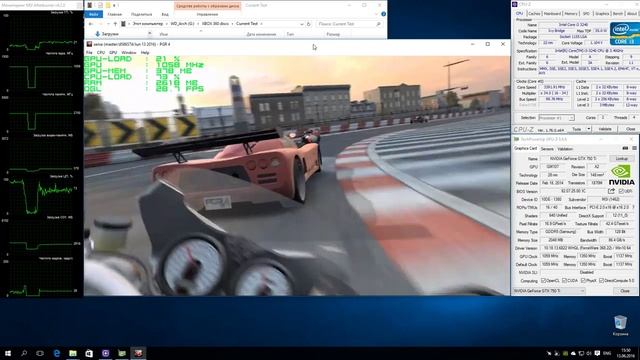This screenshot has width=640, height=360.
Task: Toggle the OpenCL checkbox in GPU-Z
Action: click(x=543, y=281)
